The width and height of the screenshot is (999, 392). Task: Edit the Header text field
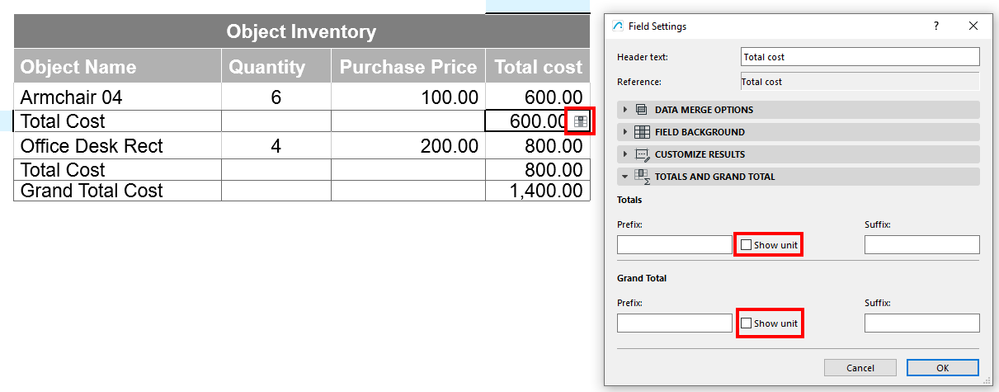point(860,57)
